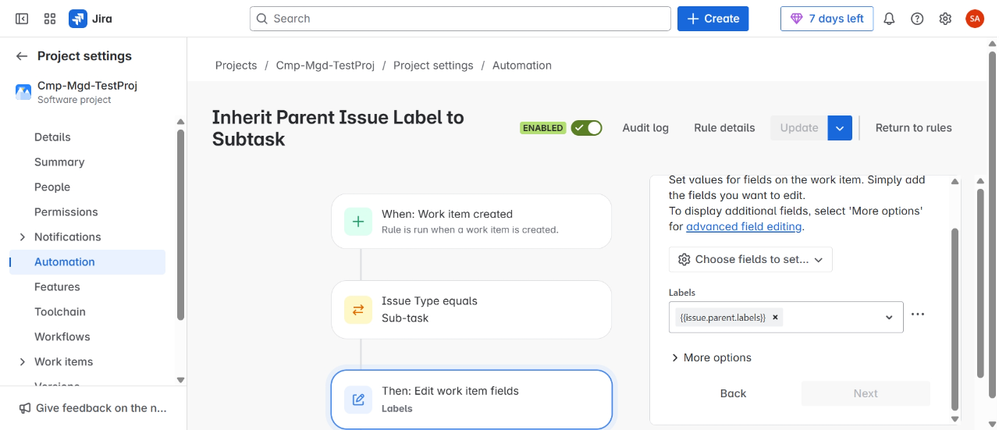999x430 pixels.
Task: Select the Issue Type equals Sub-task condition
Action: 471,309
